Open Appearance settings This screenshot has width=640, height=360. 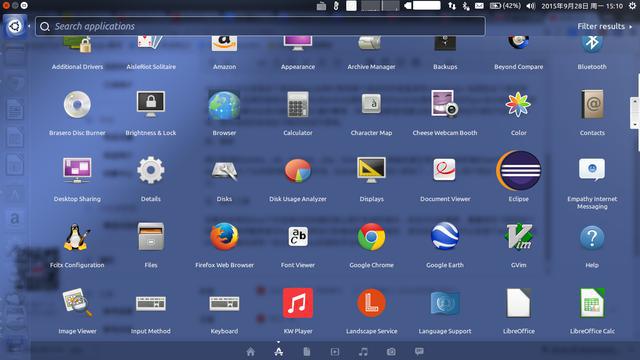[298, 43]
